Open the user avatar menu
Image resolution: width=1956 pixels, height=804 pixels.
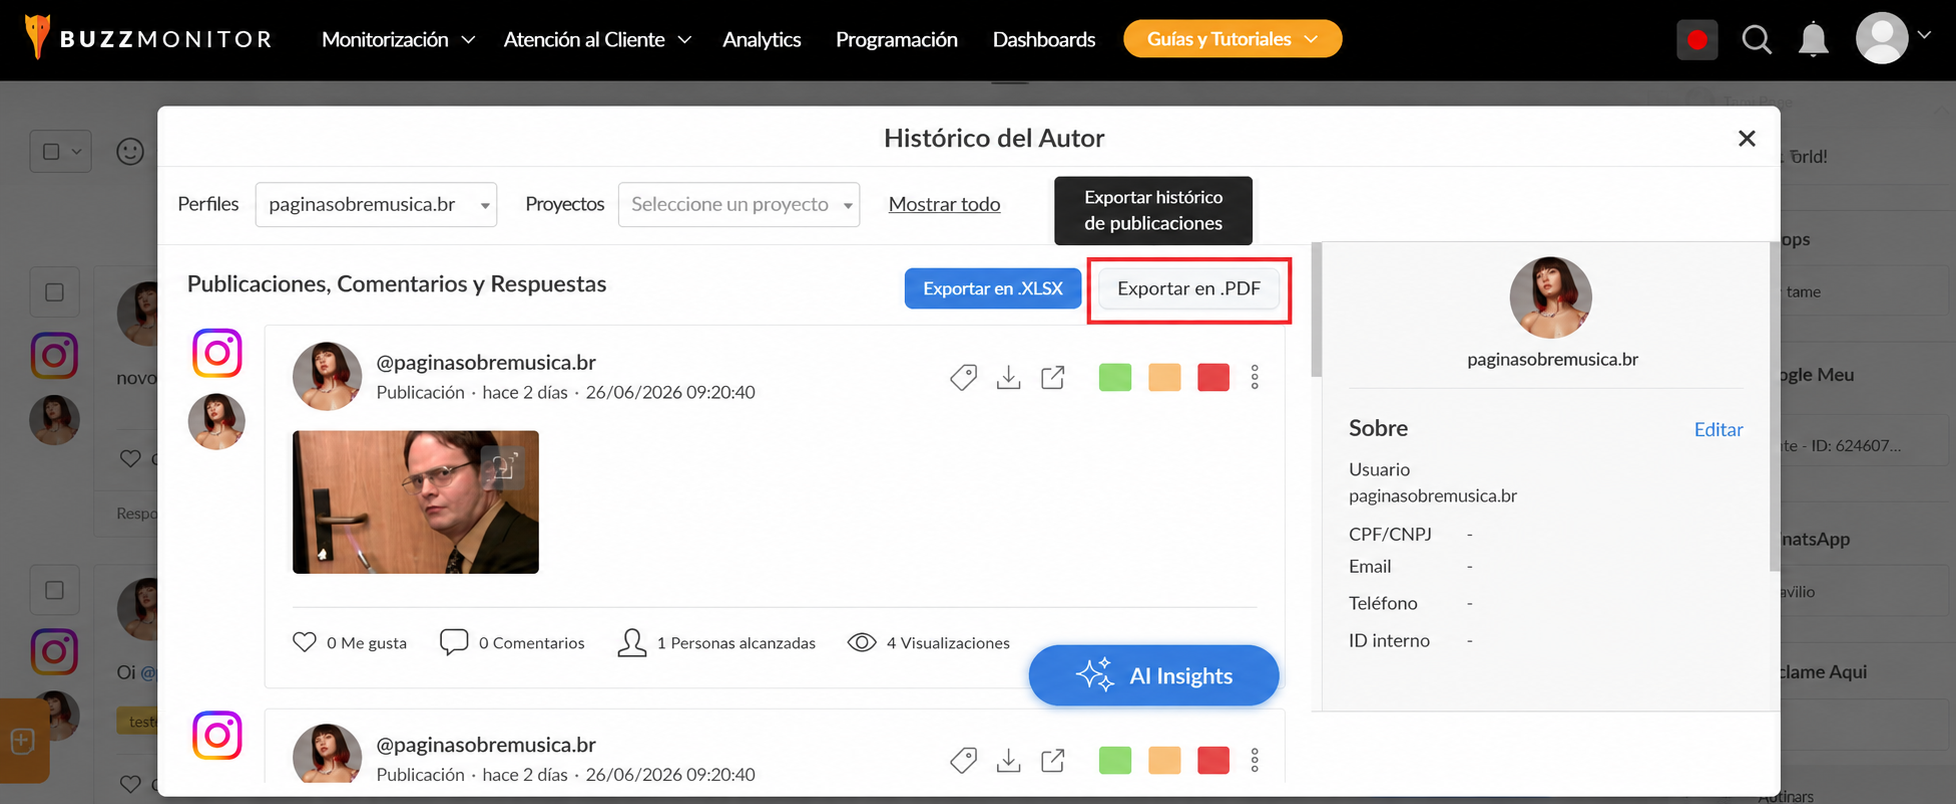pyautogui.click(x=1881, y=38)
